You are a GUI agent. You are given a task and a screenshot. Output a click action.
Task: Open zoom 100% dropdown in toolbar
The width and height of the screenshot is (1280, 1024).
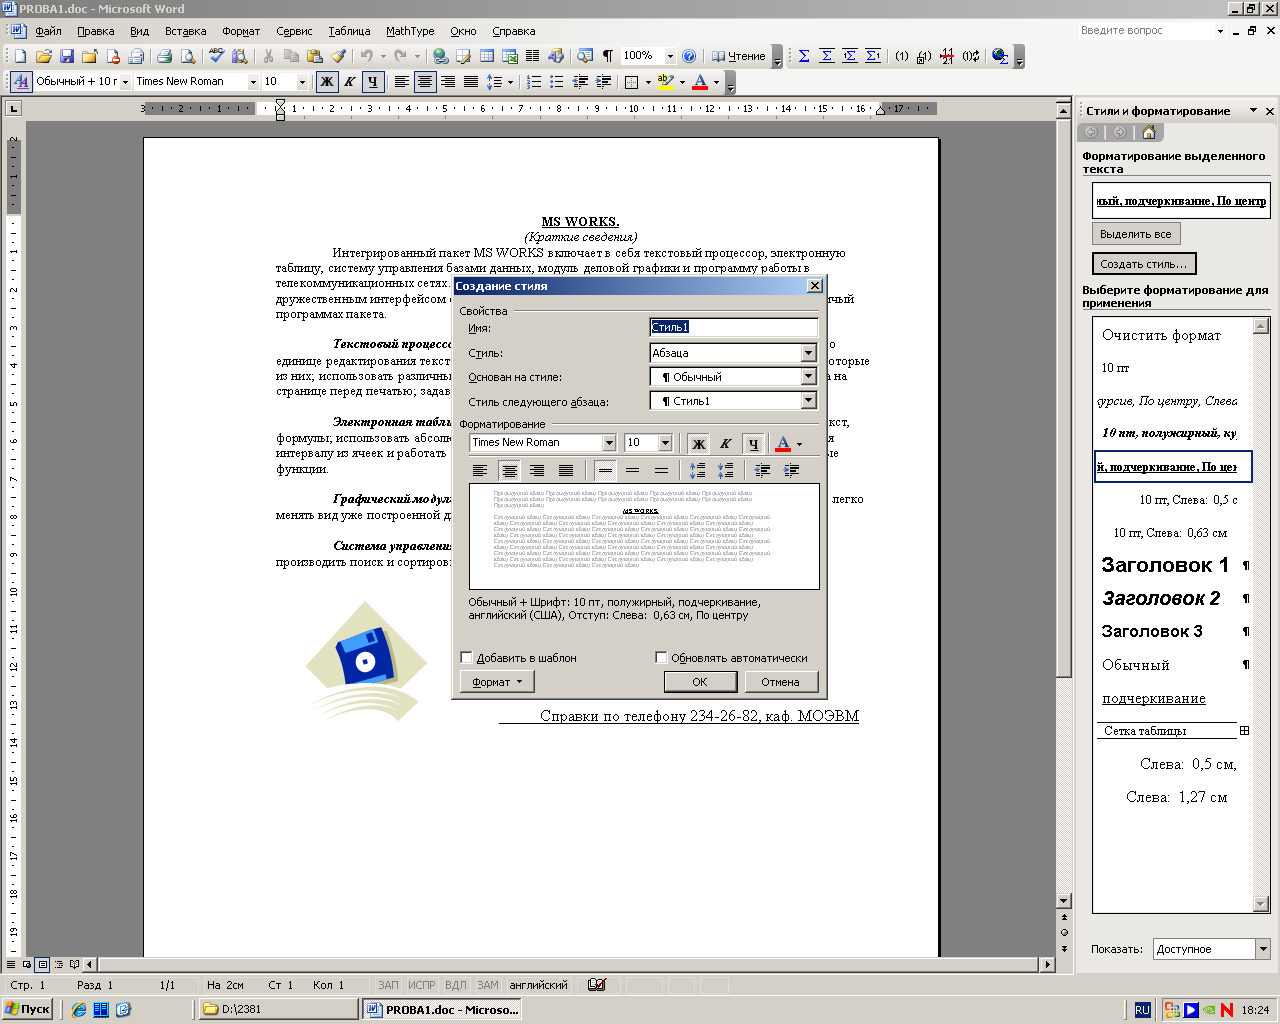670,56
